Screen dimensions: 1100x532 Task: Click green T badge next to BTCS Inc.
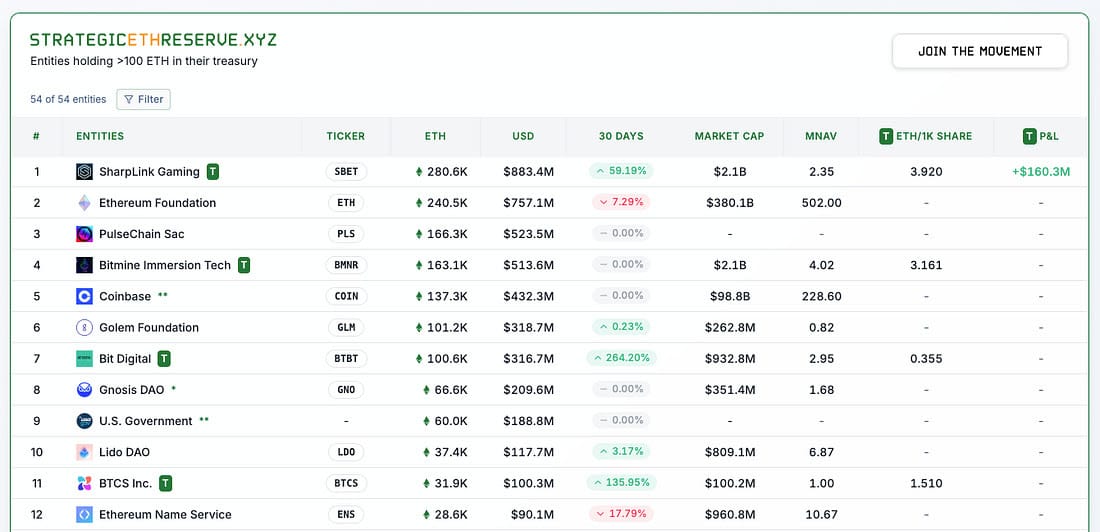coord(166,483)
